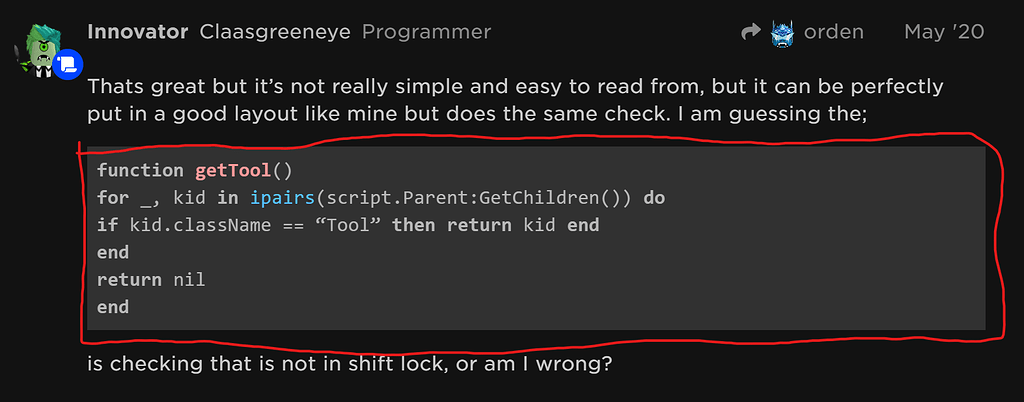Viewport: 1024px width, 402px height.
Task: Click the function keyword in code block
Action: [x=140, y=170]
